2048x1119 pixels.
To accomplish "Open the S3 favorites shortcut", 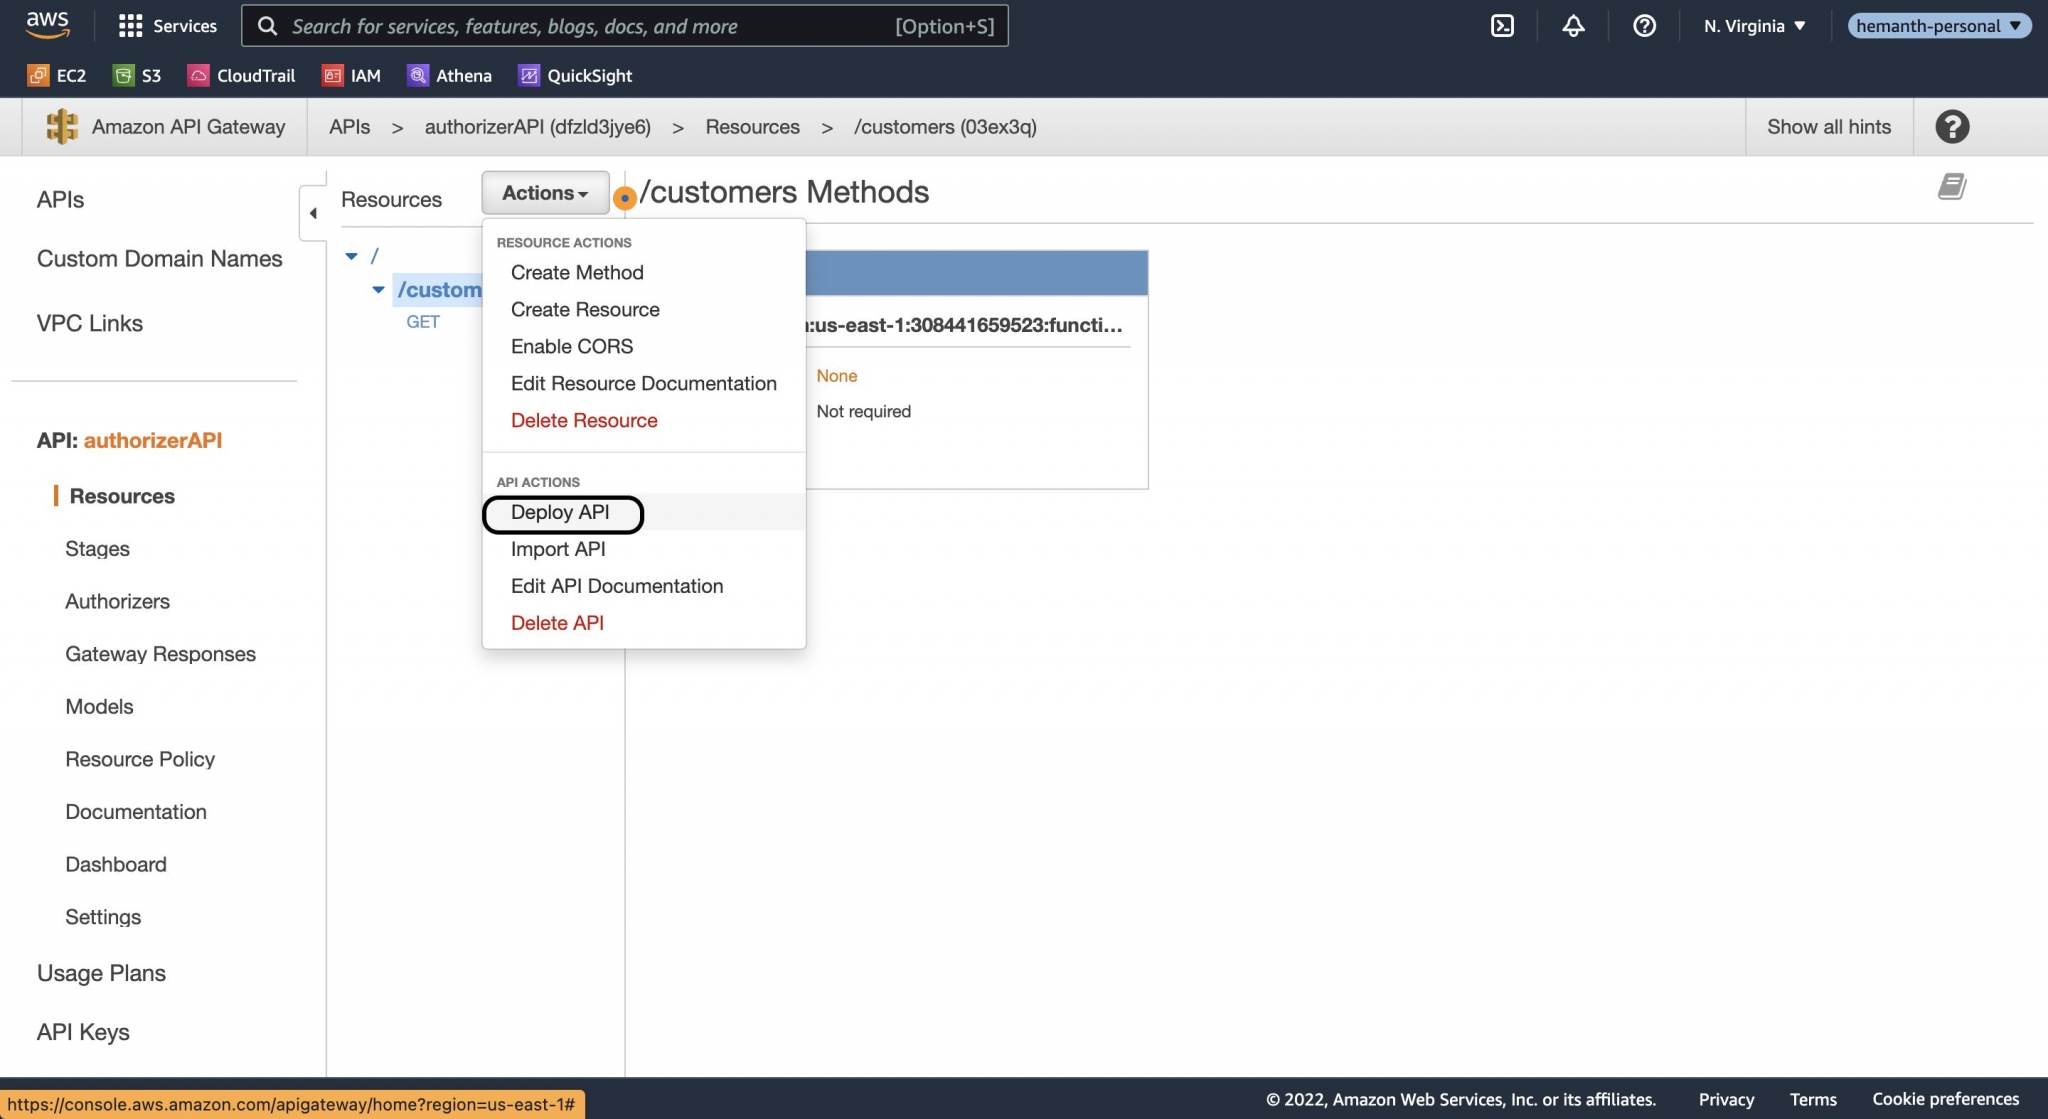I will pyautogui.click(x=137, y=75).
